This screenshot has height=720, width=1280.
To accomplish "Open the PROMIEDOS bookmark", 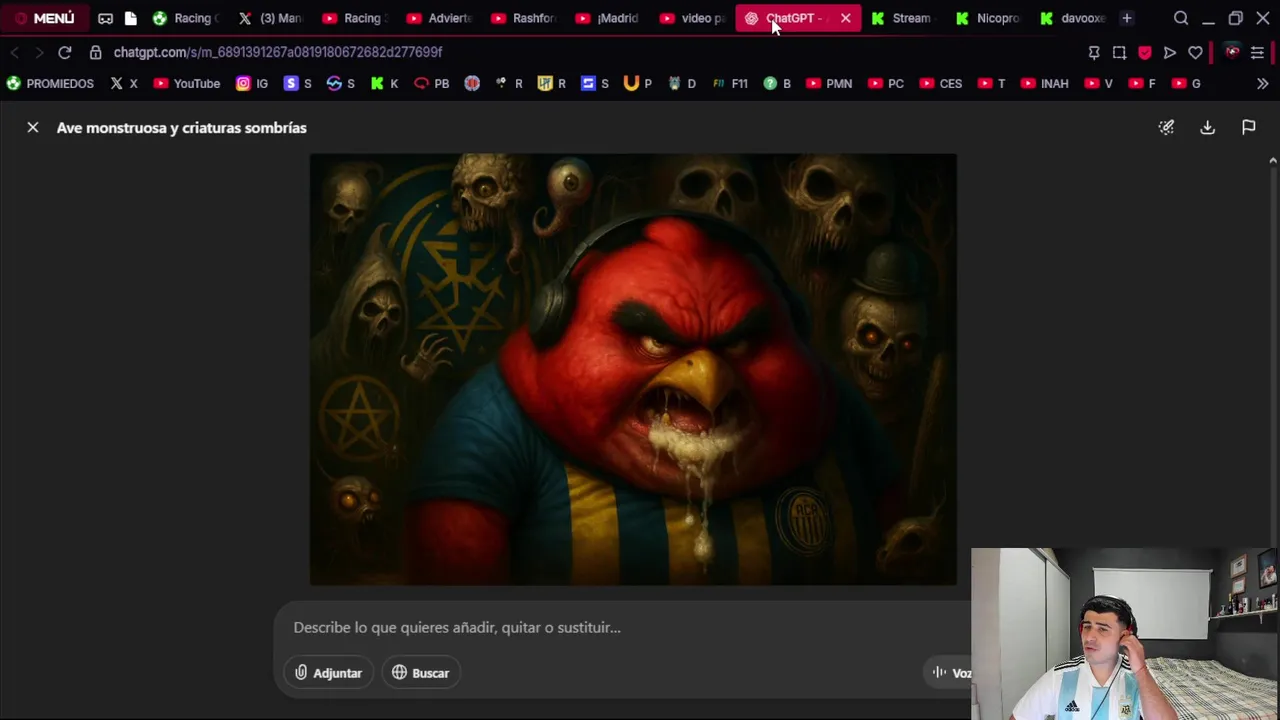I will [x=50, y=84].
